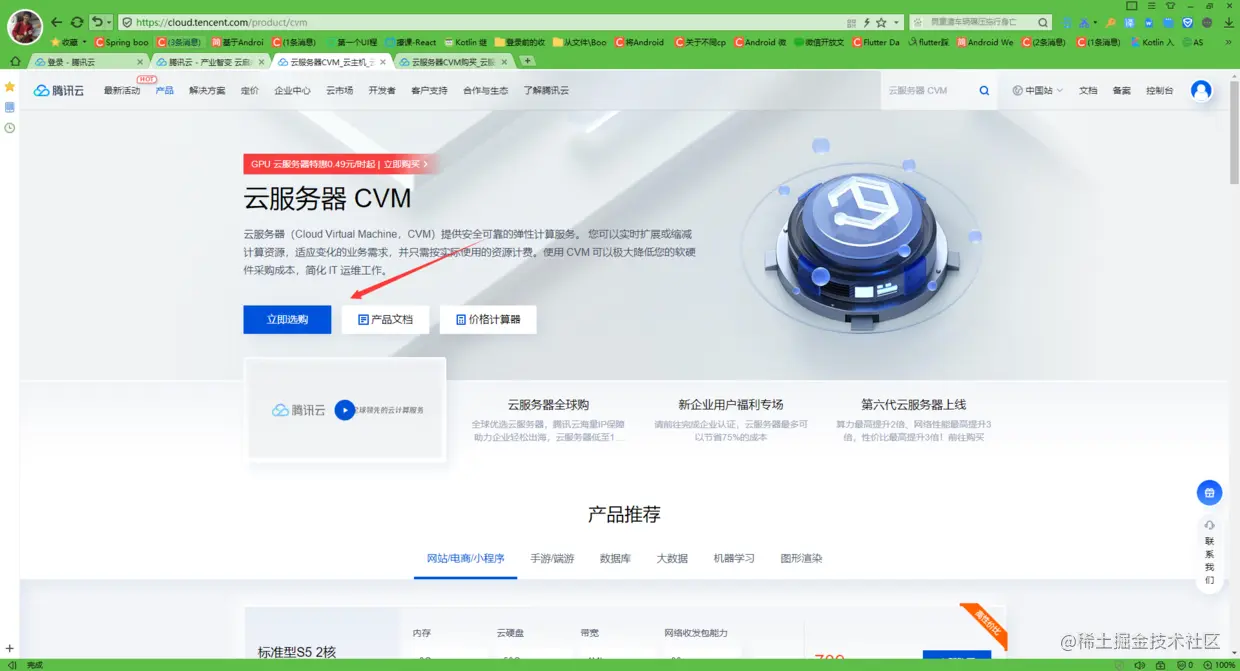Open 云市场 in navigation
Screen dimensions: 1240x671
(x=339, y=90)
